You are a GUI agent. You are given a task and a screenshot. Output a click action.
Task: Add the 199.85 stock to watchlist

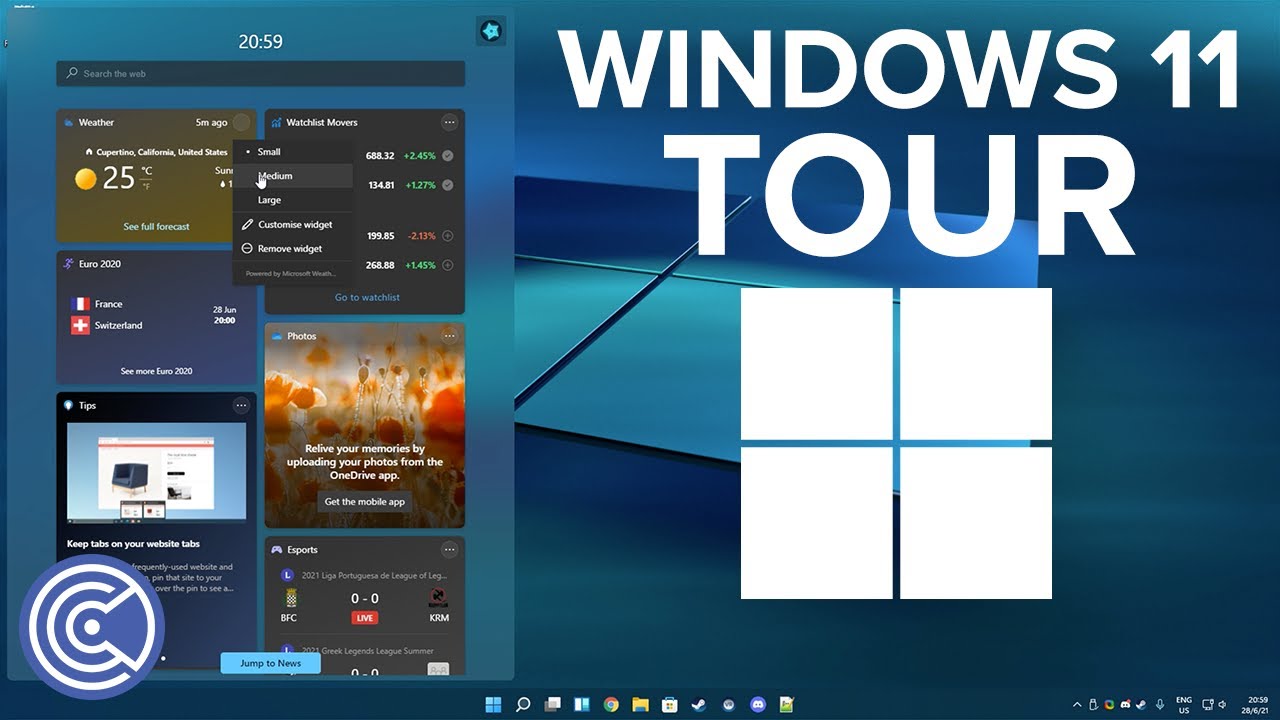447,236
